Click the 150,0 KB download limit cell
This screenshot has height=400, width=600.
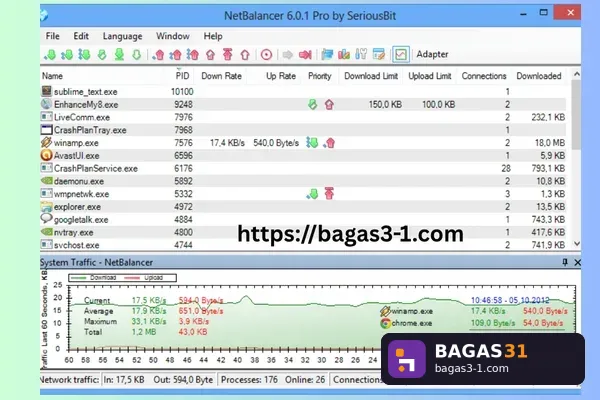click(385, 104)
